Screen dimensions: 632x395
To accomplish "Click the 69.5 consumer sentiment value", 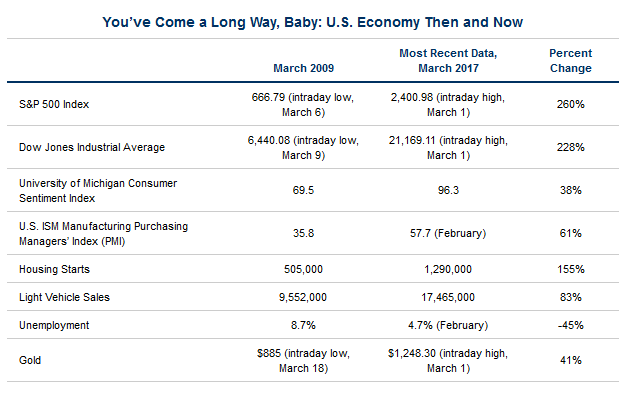I will point(304,190).
